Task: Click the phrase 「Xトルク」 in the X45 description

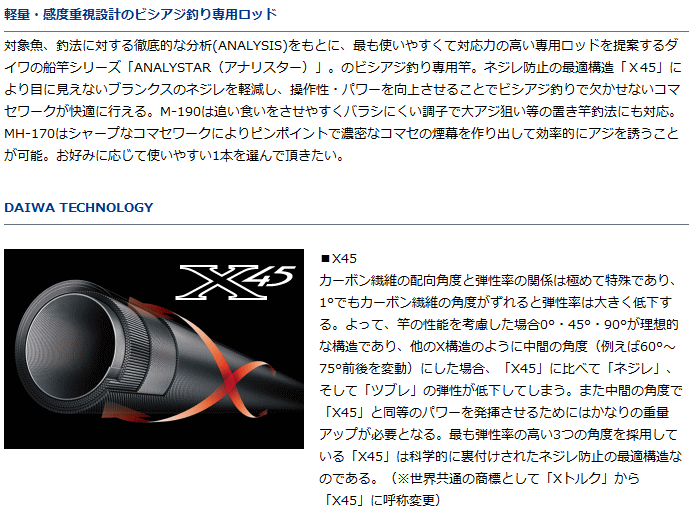Action: [x=576, y=478]
